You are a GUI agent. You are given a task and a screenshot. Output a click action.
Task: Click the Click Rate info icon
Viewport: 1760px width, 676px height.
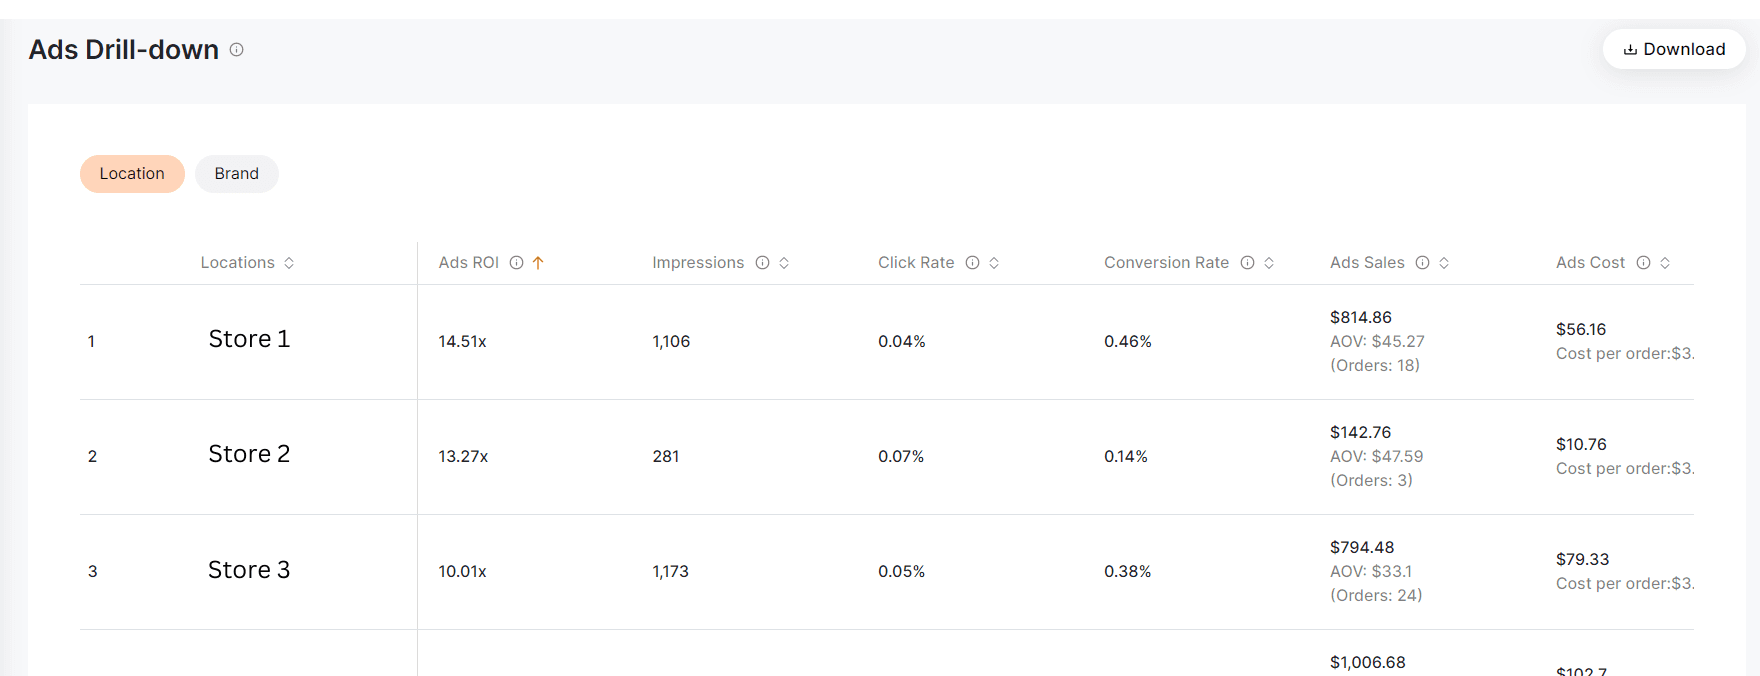pos(972,263)
